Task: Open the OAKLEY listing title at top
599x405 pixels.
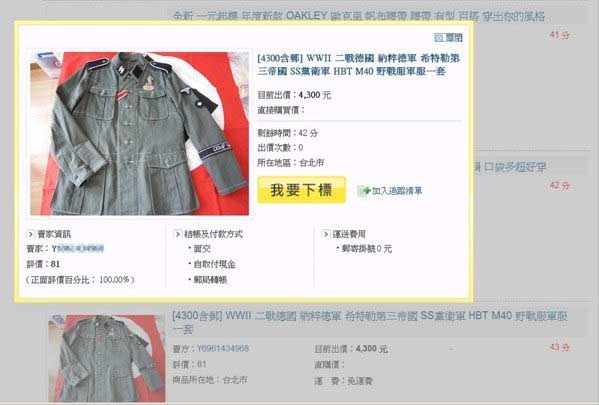Action: (359, 16)
